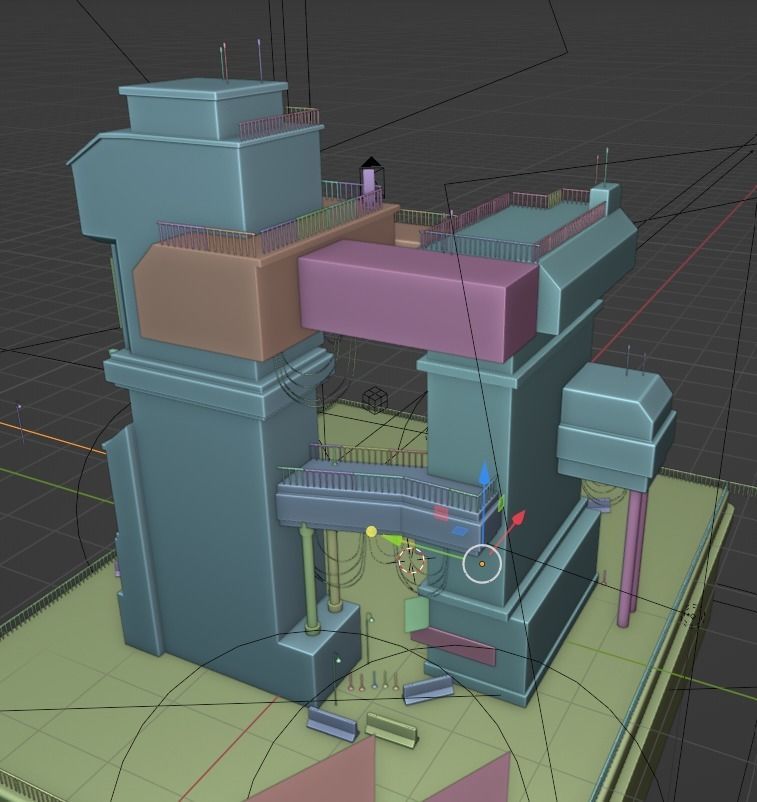The height and width of the screenshot is (802, 757).
Task: Select the yellow sphere under the bridge
Action: coord(371,532)
